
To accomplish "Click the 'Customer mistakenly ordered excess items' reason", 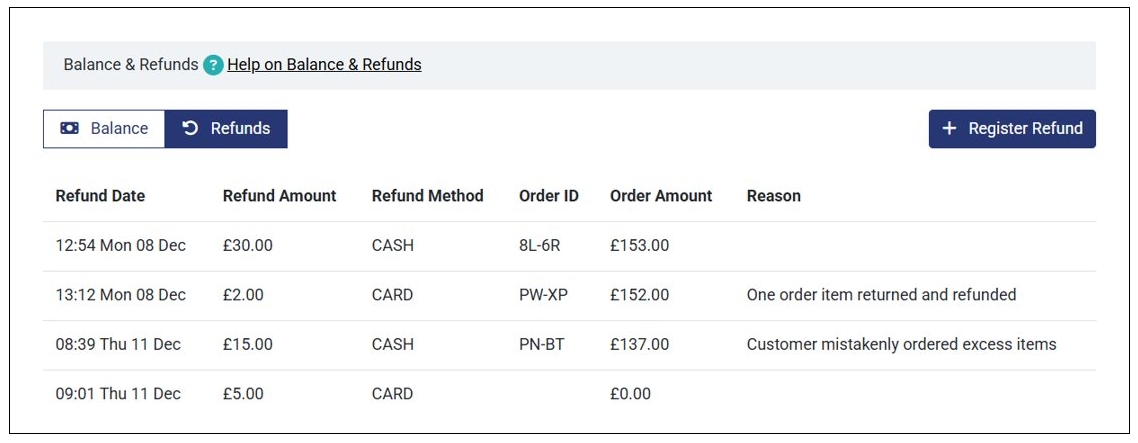I will [x=901, y=345].
